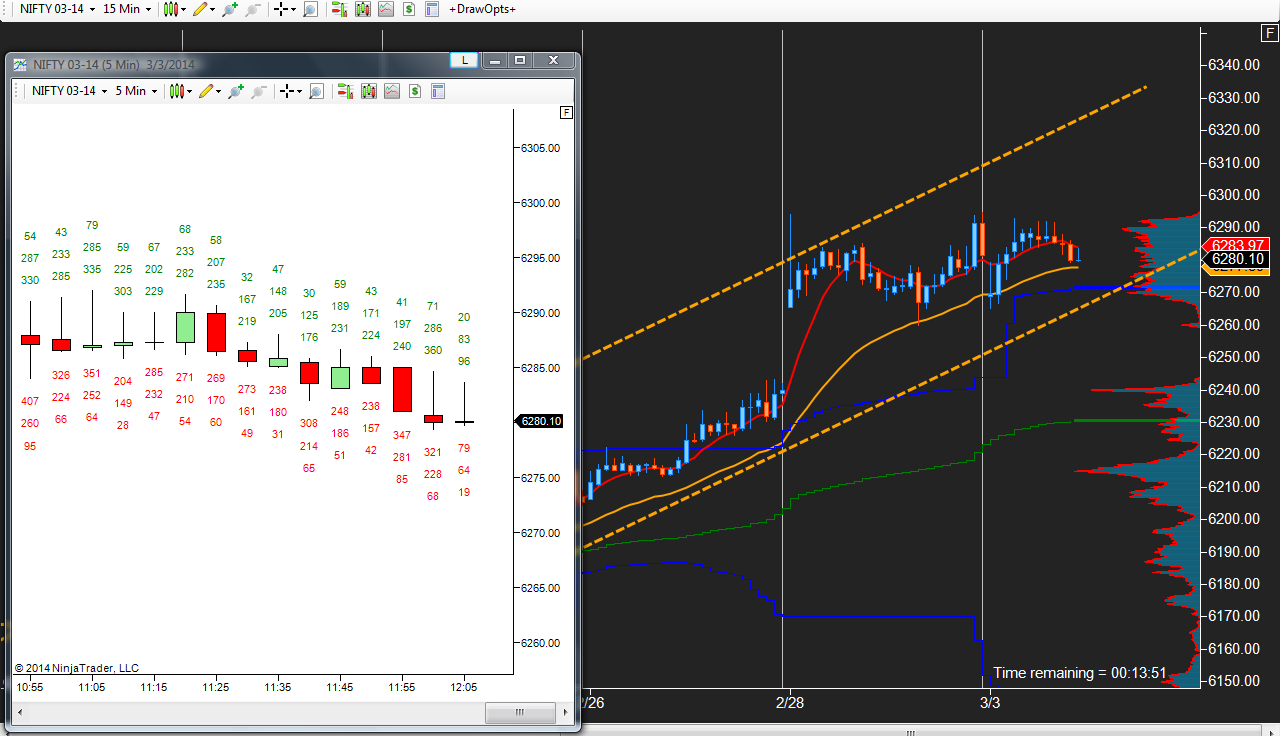Click the 10:55 time label on the 5 Min chart
This screenshot has height=736, width=1280.
click(x=30, y=687)
